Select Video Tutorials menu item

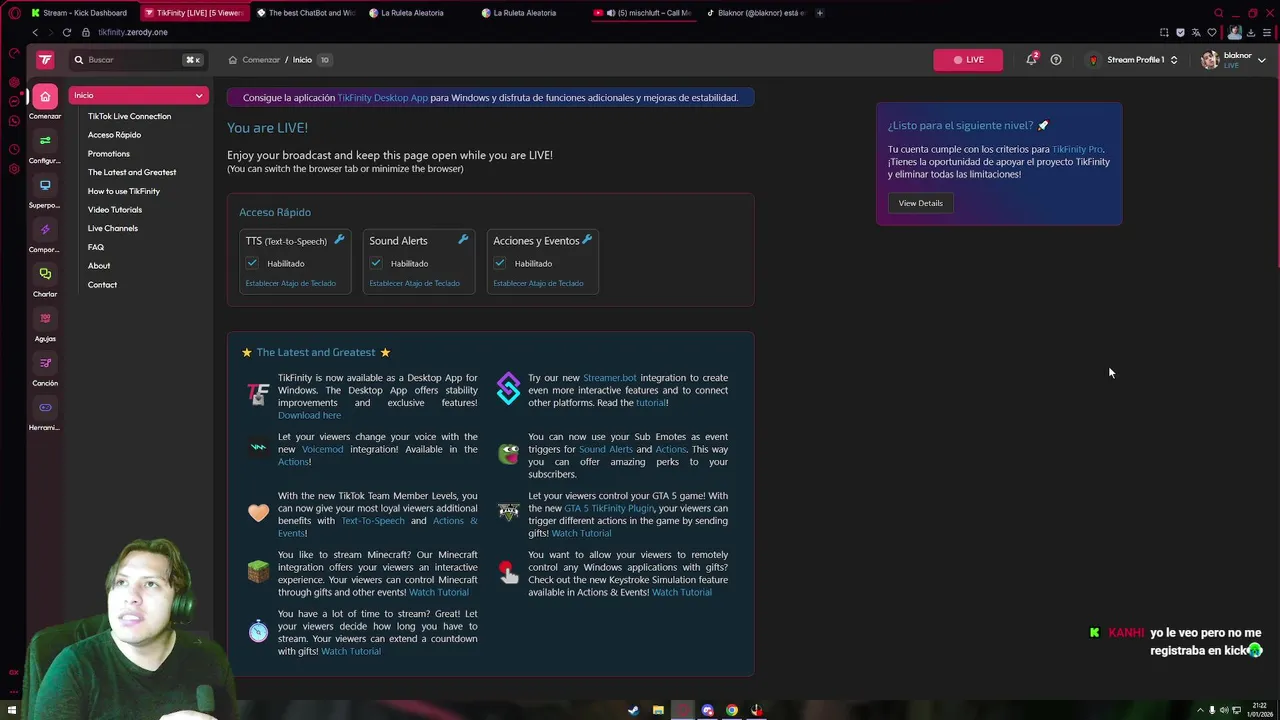(x=114, y=210)
